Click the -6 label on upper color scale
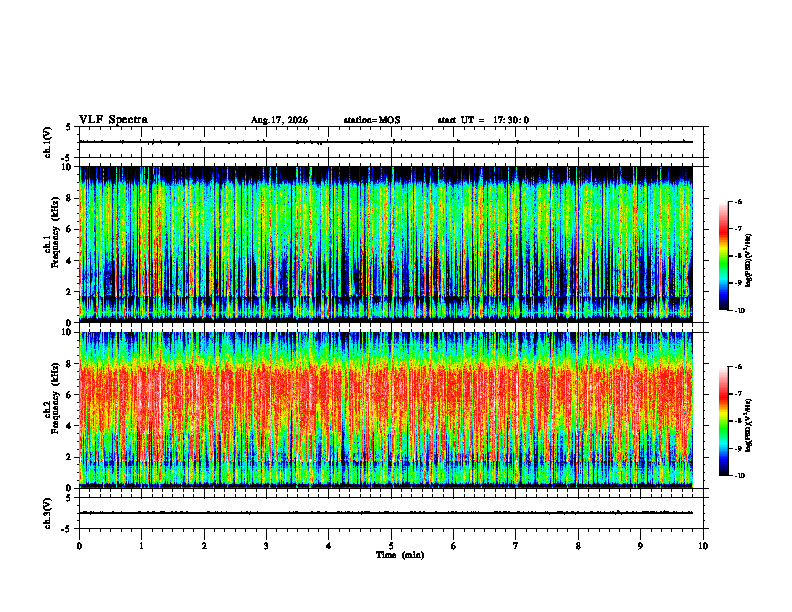The width and height of the screenshot is (792, 612). [x=738, y=201]
